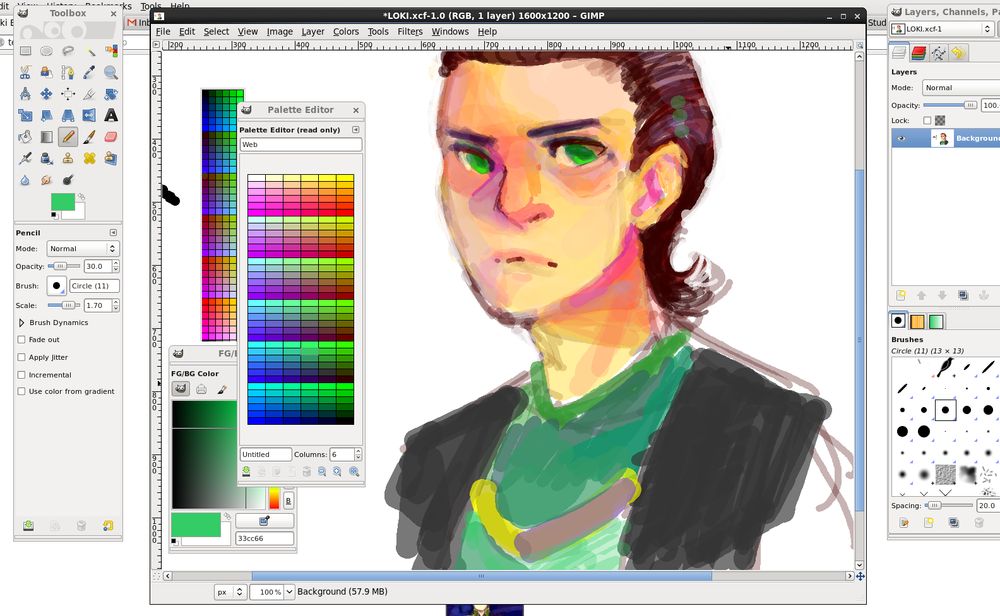The height and width of the screenshot is (616, 1000).
Task: Switch to the Undo History tab
Action: 959,53
